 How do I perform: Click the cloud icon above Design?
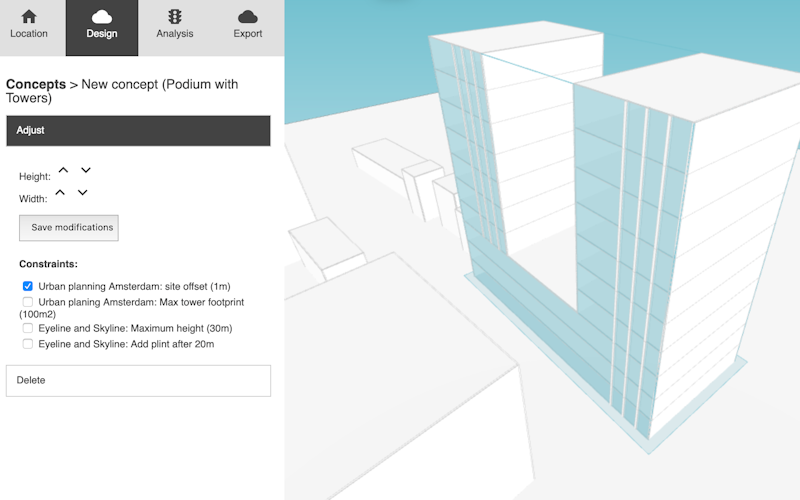101,16
